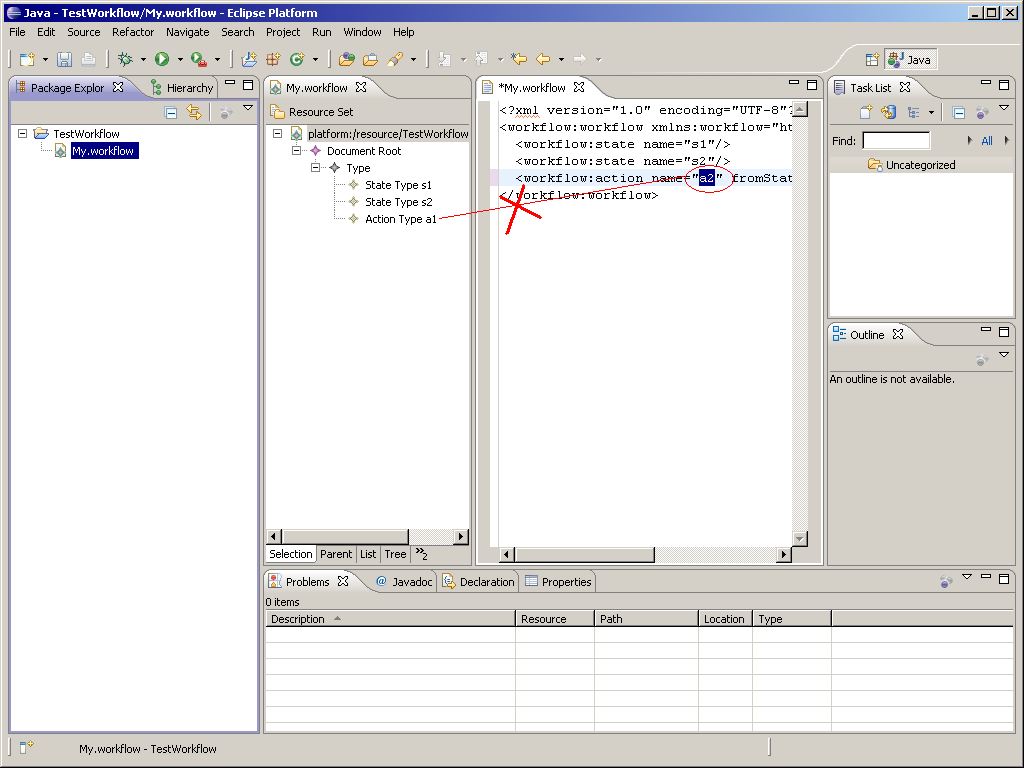Open the Package Explorer view menu arrow
Screen dimensions: 1024x768
[248, 108]
